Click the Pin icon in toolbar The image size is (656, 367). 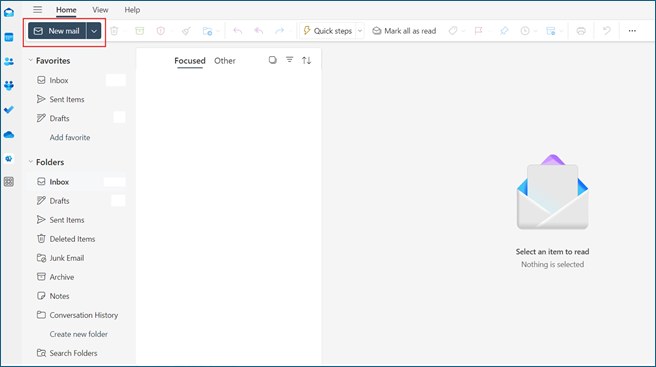[504, 31]
